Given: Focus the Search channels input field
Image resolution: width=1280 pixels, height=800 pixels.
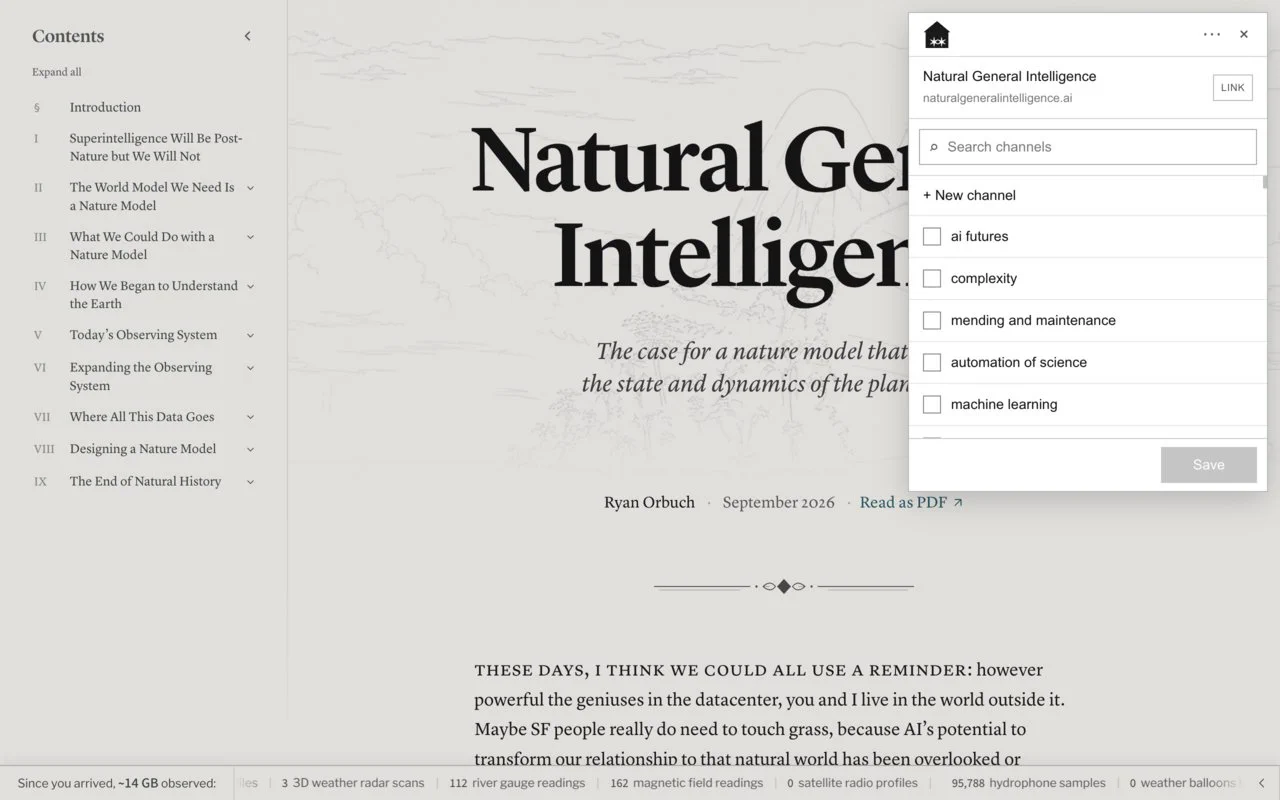Looking at the screenshot, I should (x=1088, y=147).
